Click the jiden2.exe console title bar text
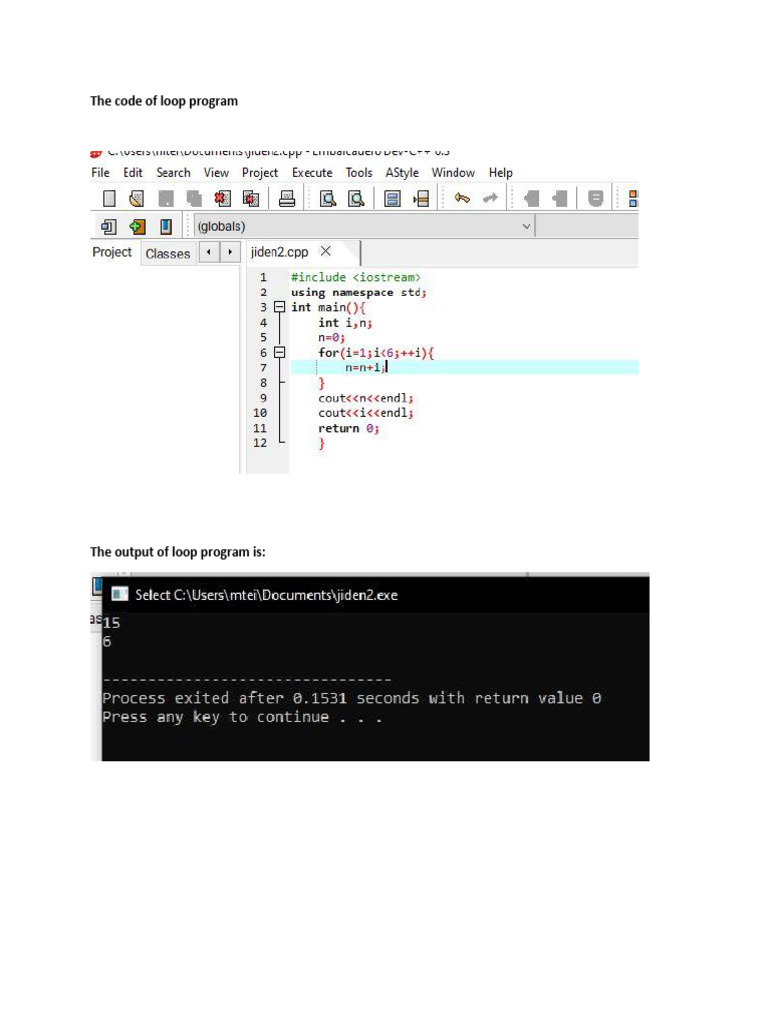 tap(266, 594)
